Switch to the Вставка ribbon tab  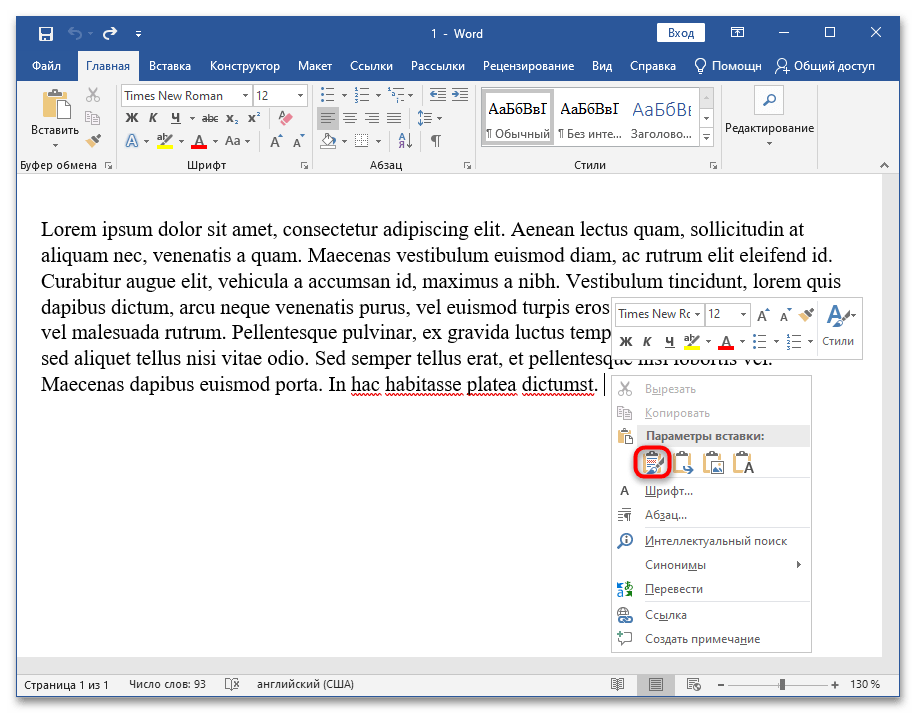pos(170,66)
